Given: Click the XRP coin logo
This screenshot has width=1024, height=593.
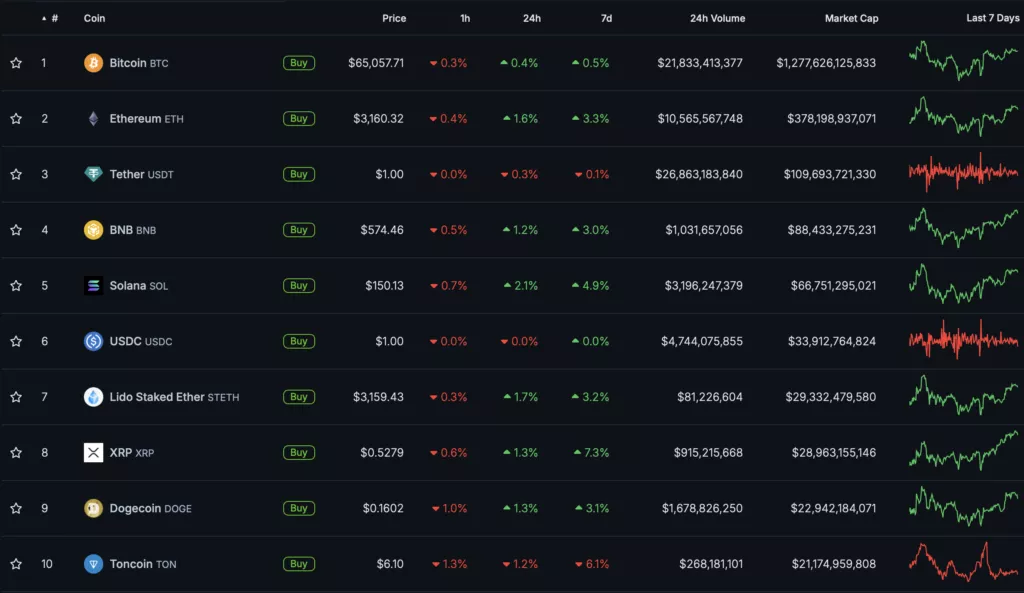Looking at the screenshot, I should [x=93, y=452].
